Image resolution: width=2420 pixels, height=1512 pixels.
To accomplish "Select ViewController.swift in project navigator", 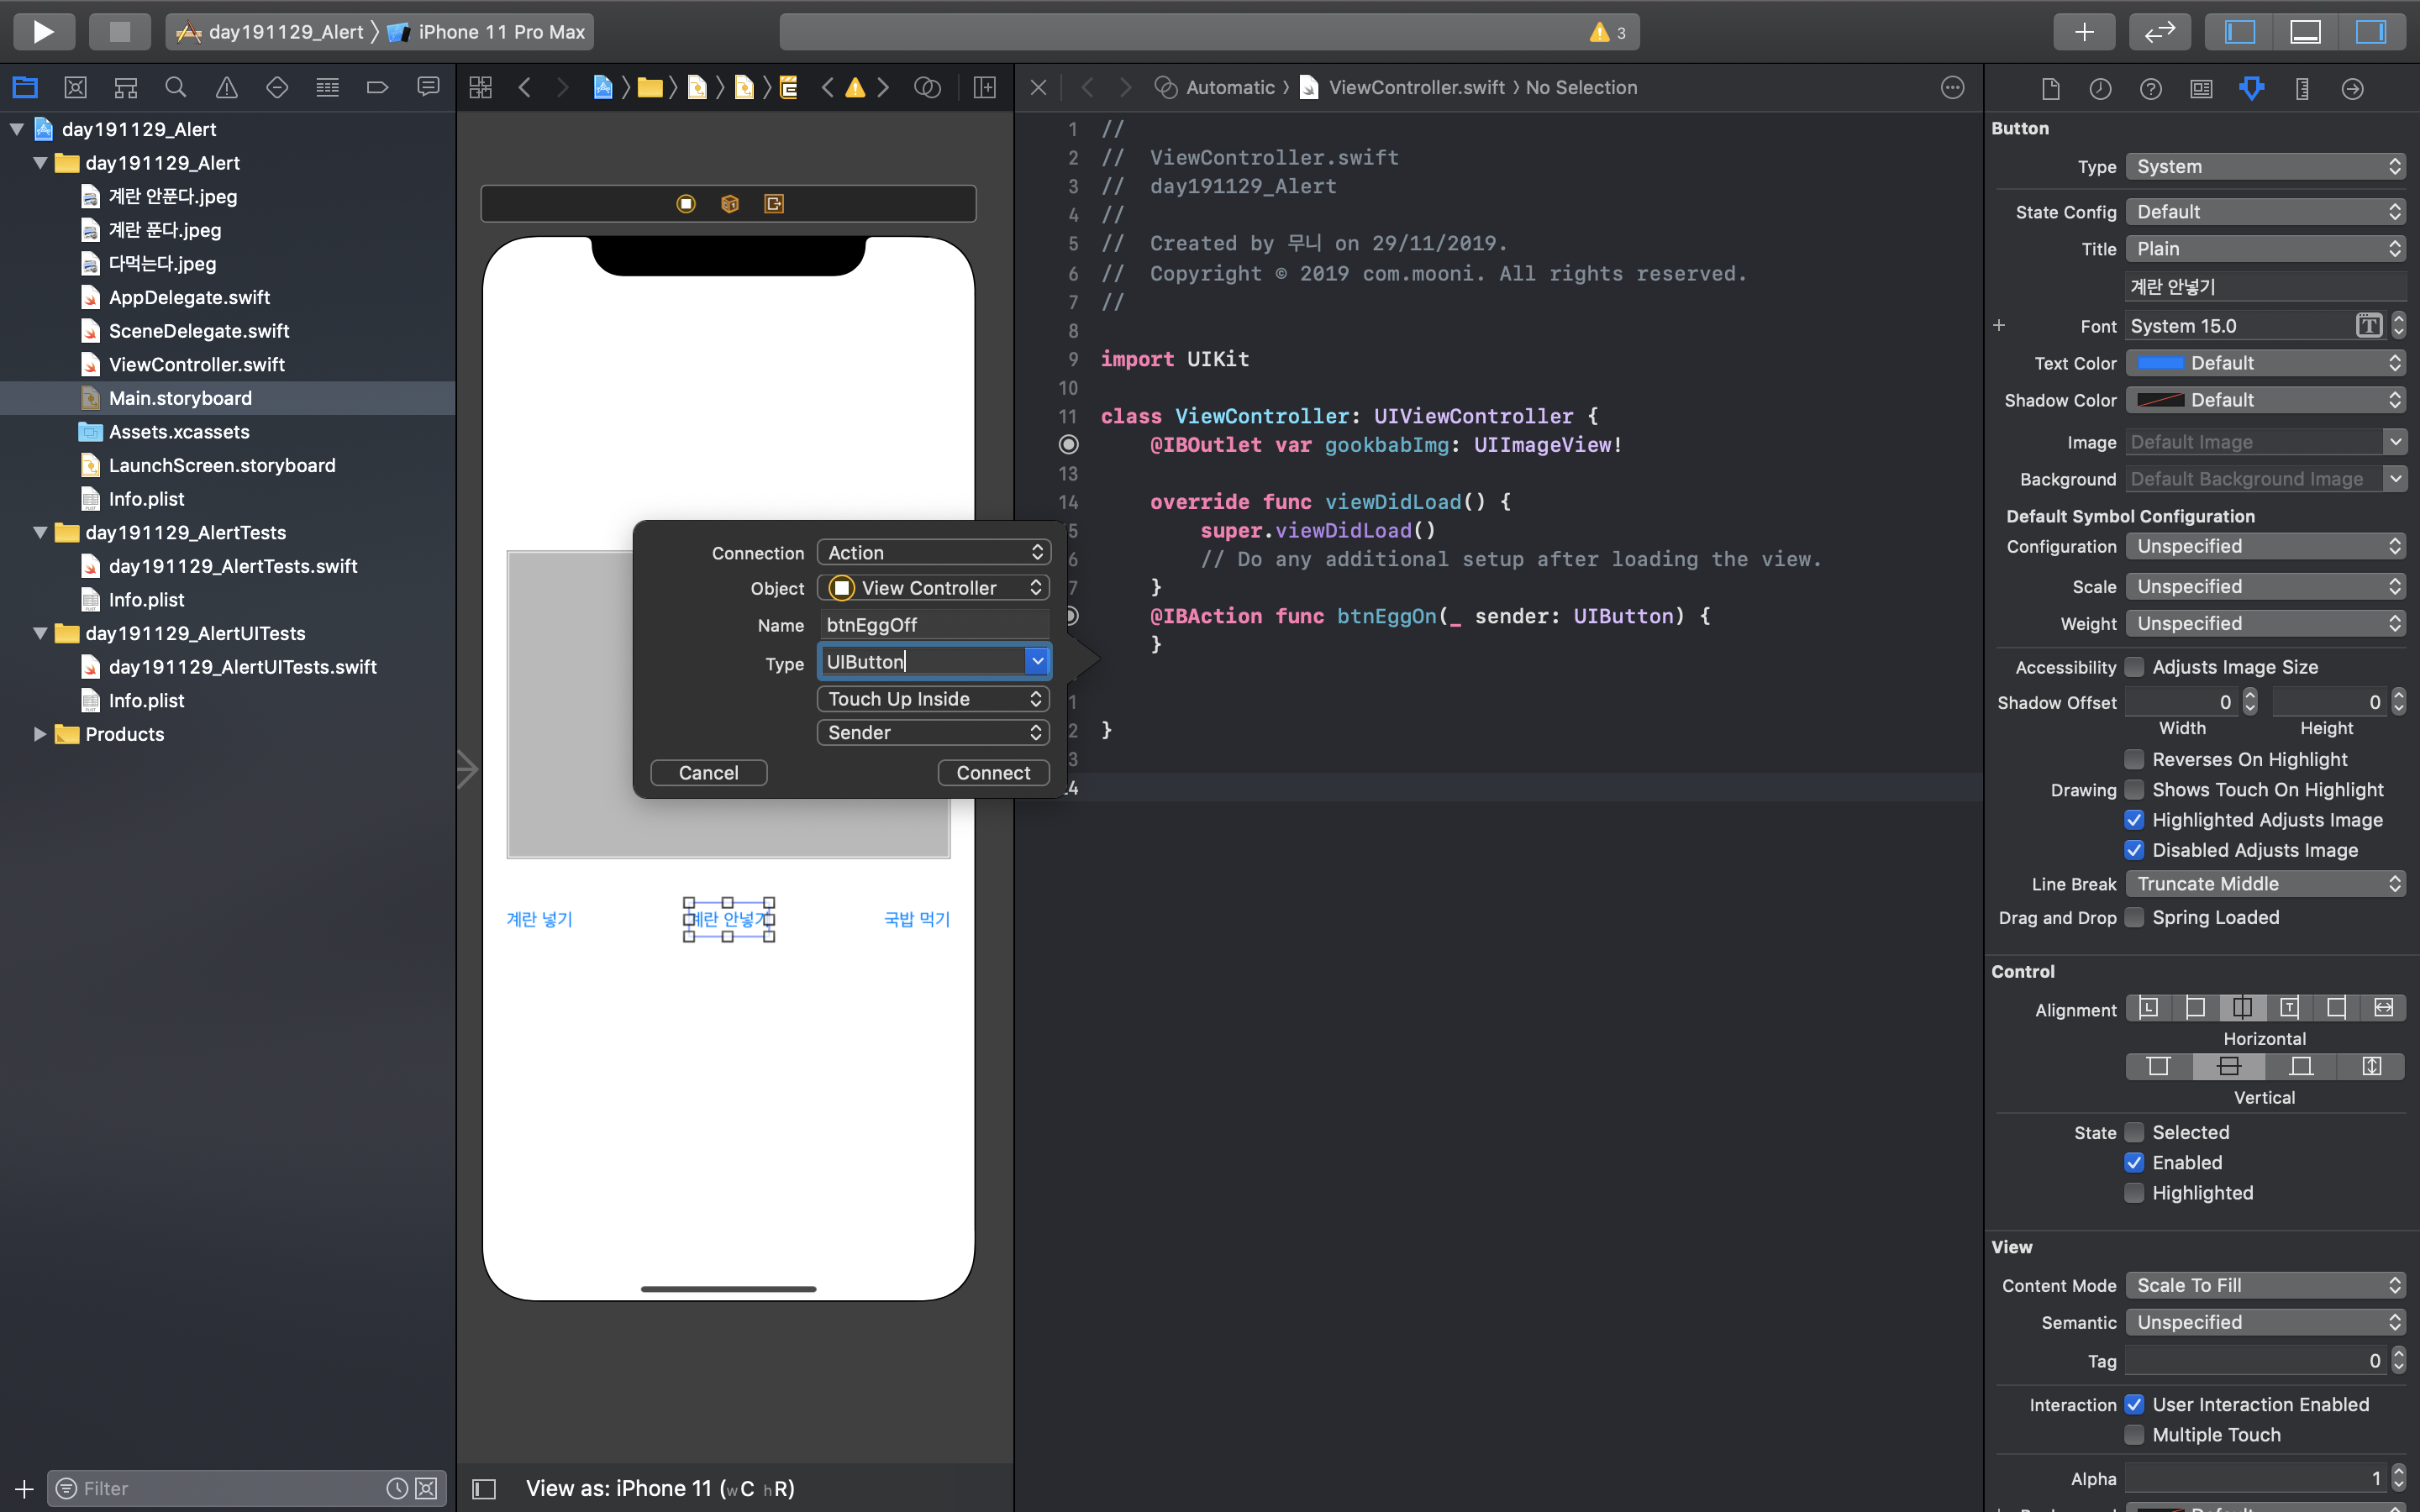I will click(196, 364).
